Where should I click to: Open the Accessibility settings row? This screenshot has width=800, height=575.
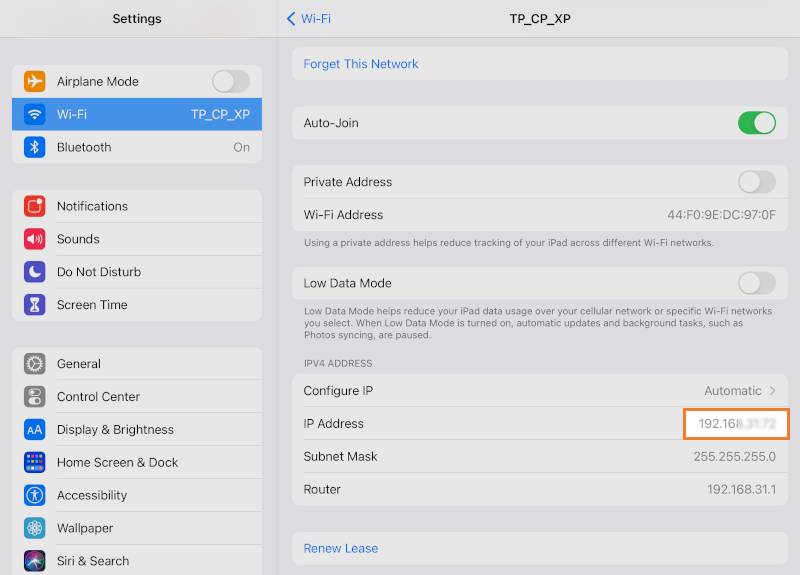pos(137,495)
